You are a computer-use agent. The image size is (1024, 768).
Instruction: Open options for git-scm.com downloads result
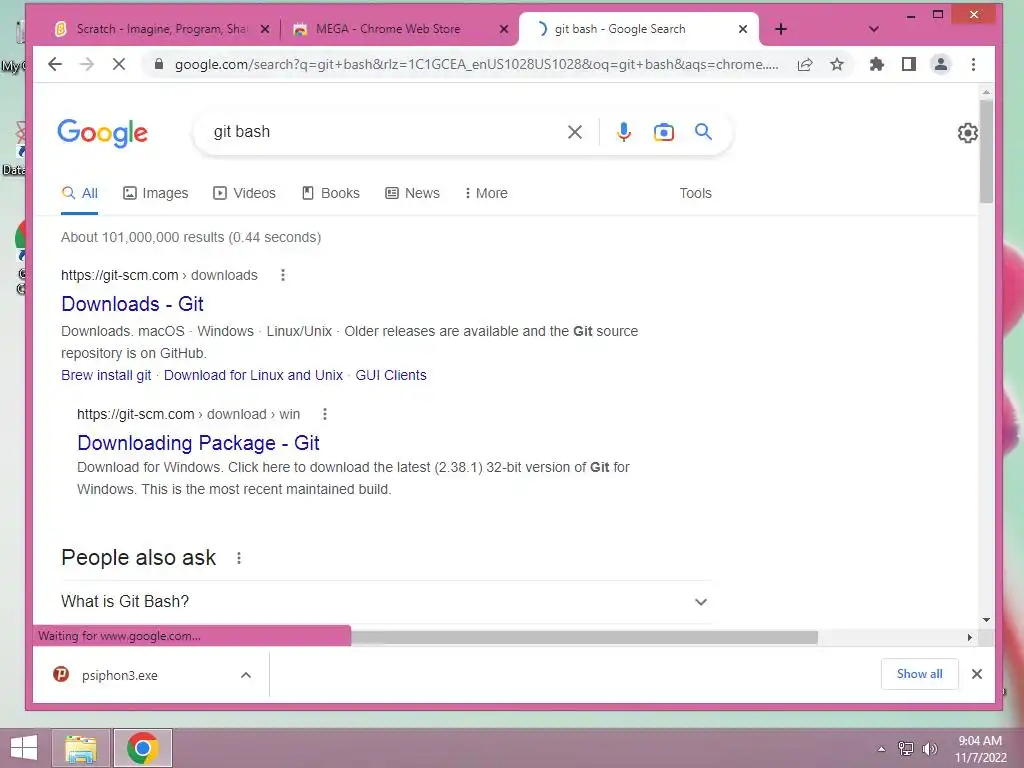click(283, 275)
